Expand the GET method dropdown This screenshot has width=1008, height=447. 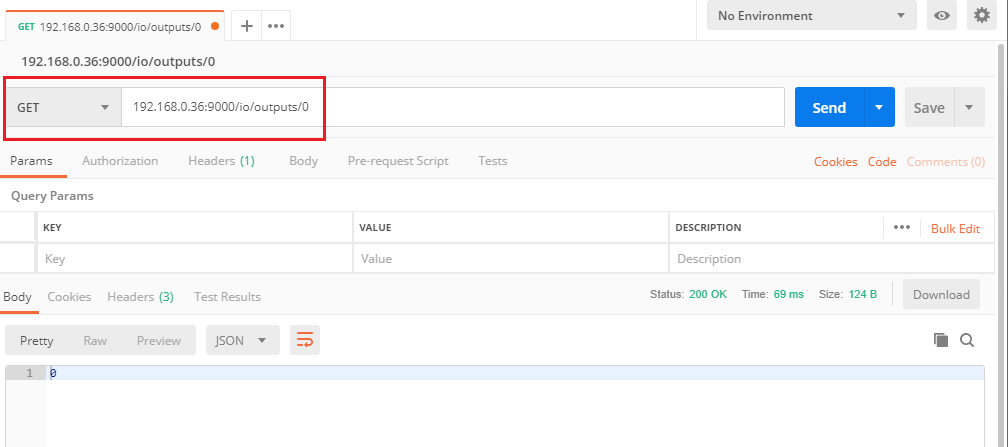[x=63, y=108]
